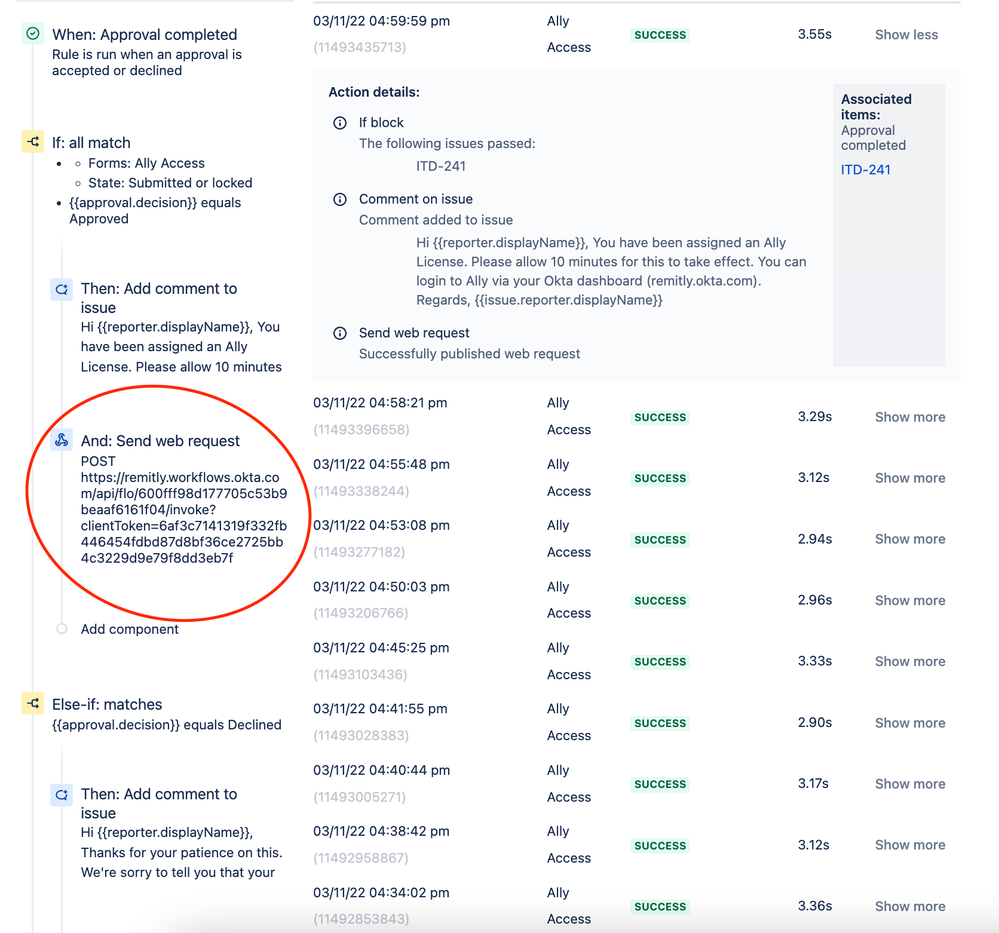Expand Show more for 04:41:55 pm entry
The width and height of the screenshot is (999, 933).
[x=910, y=723]
